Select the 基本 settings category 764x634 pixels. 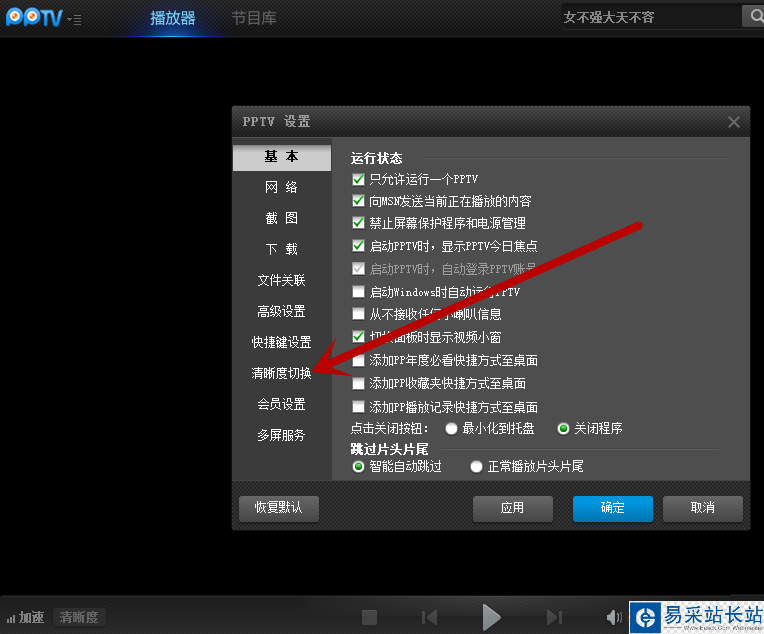tap(282, 157)
